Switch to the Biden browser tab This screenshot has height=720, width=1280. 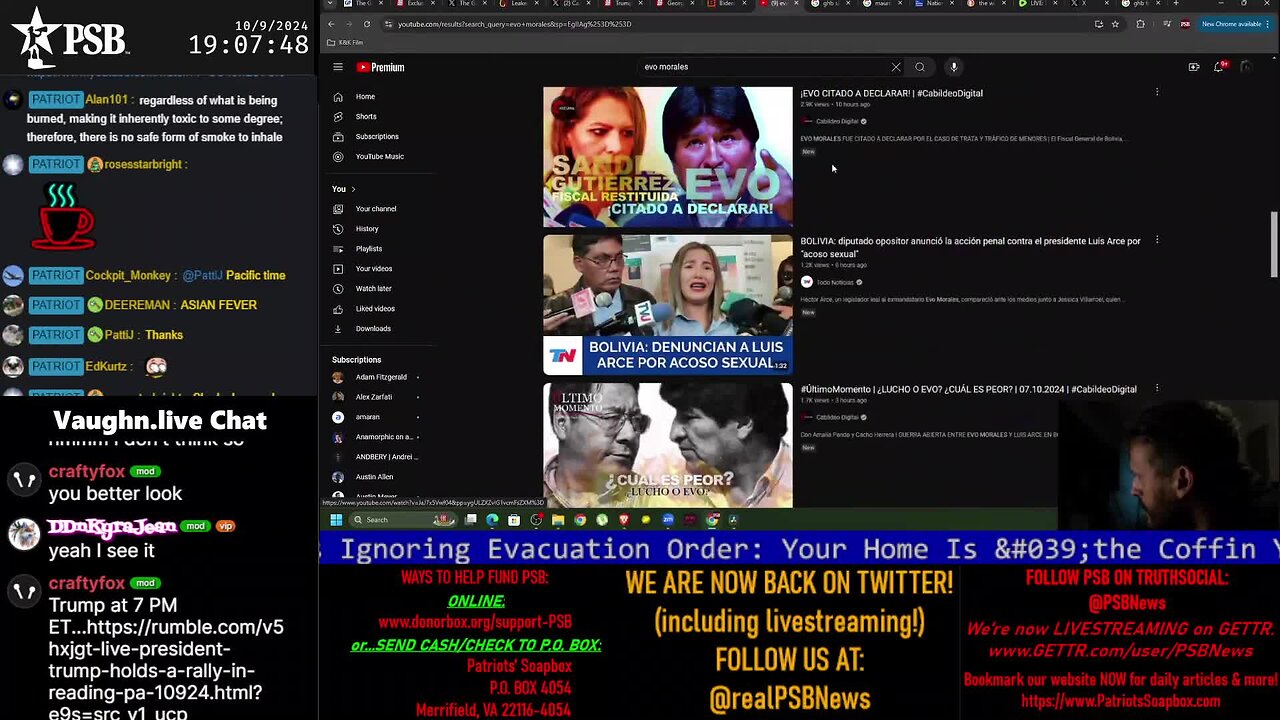pyautogui.click(x=728, y=4)
